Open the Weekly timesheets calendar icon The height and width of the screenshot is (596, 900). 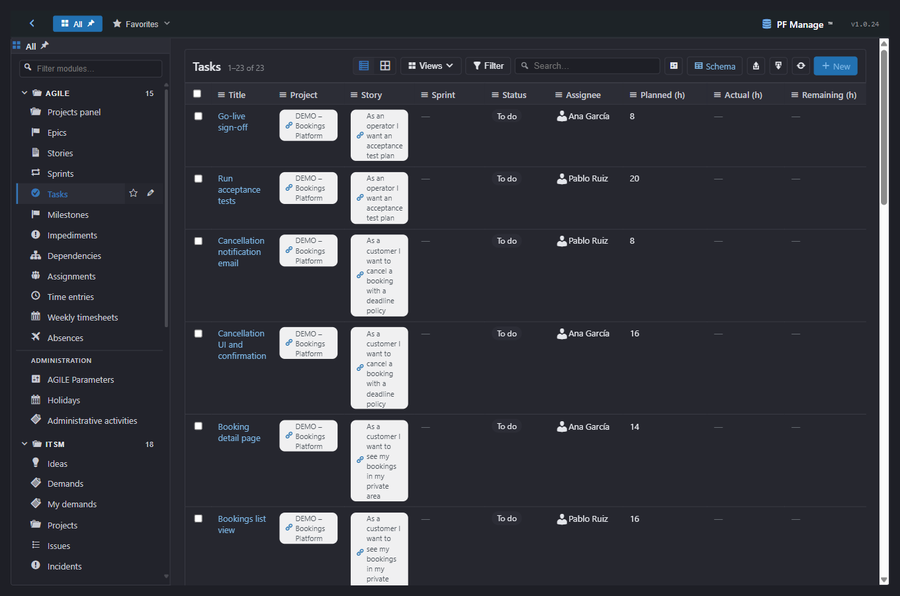tap(36, 316)
